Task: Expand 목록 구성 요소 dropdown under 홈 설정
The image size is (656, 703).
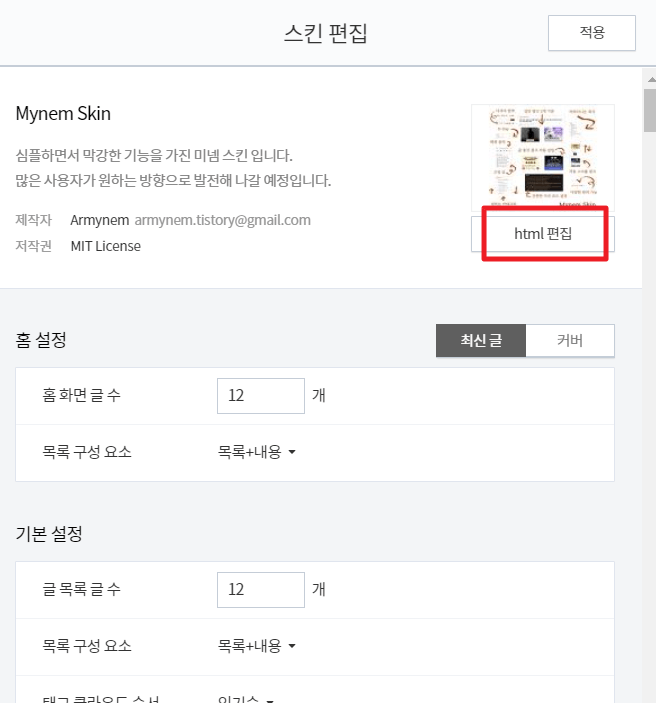Action: (x=256, y=452)
